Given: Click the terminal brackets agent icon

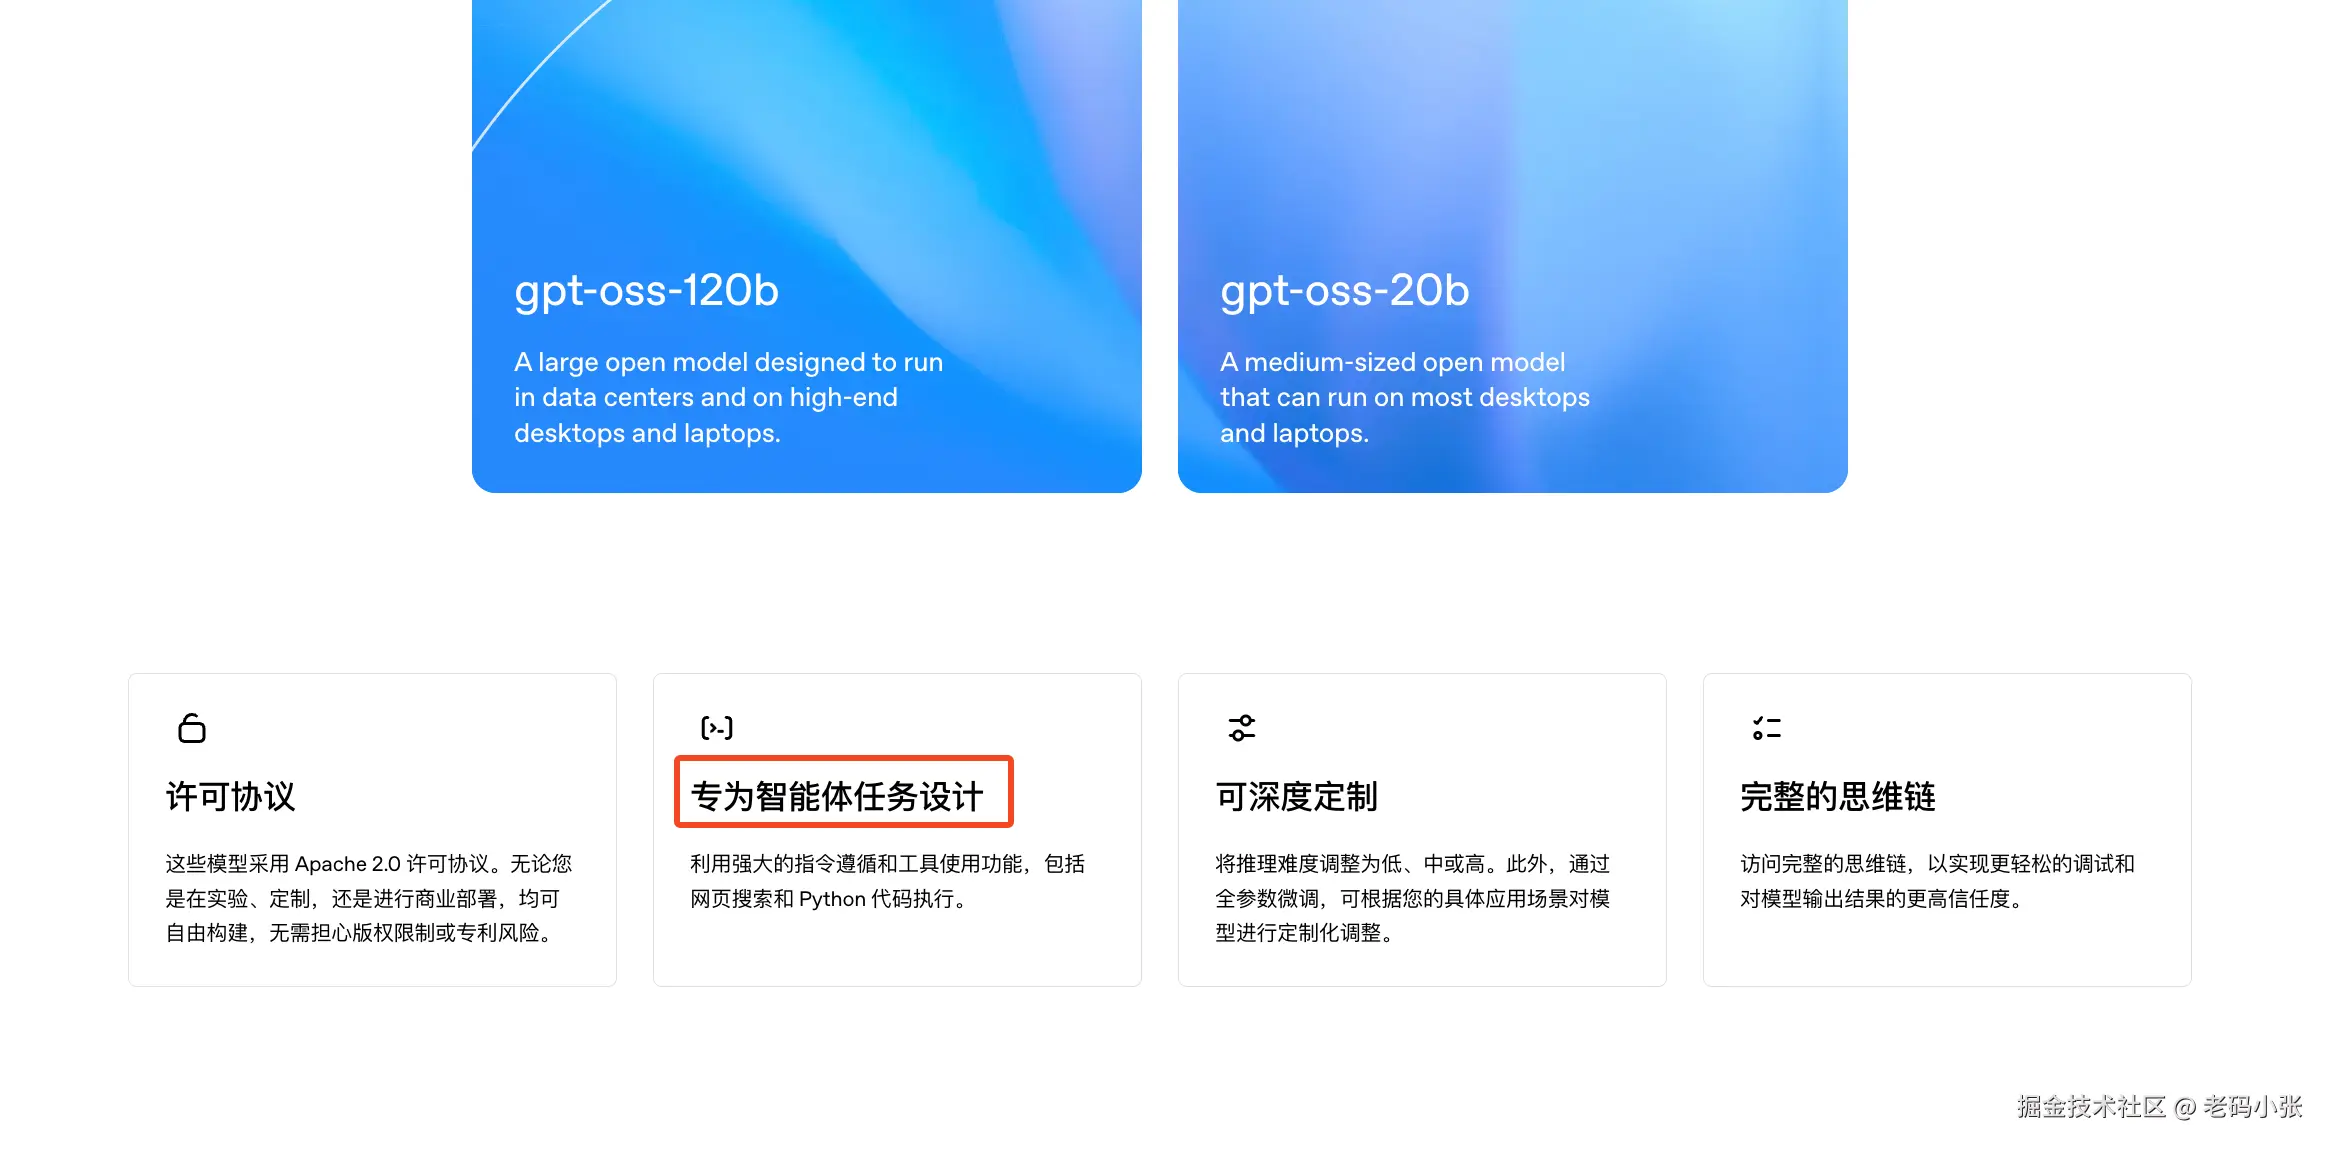Looking at the screenshot, I should point(717,728).
